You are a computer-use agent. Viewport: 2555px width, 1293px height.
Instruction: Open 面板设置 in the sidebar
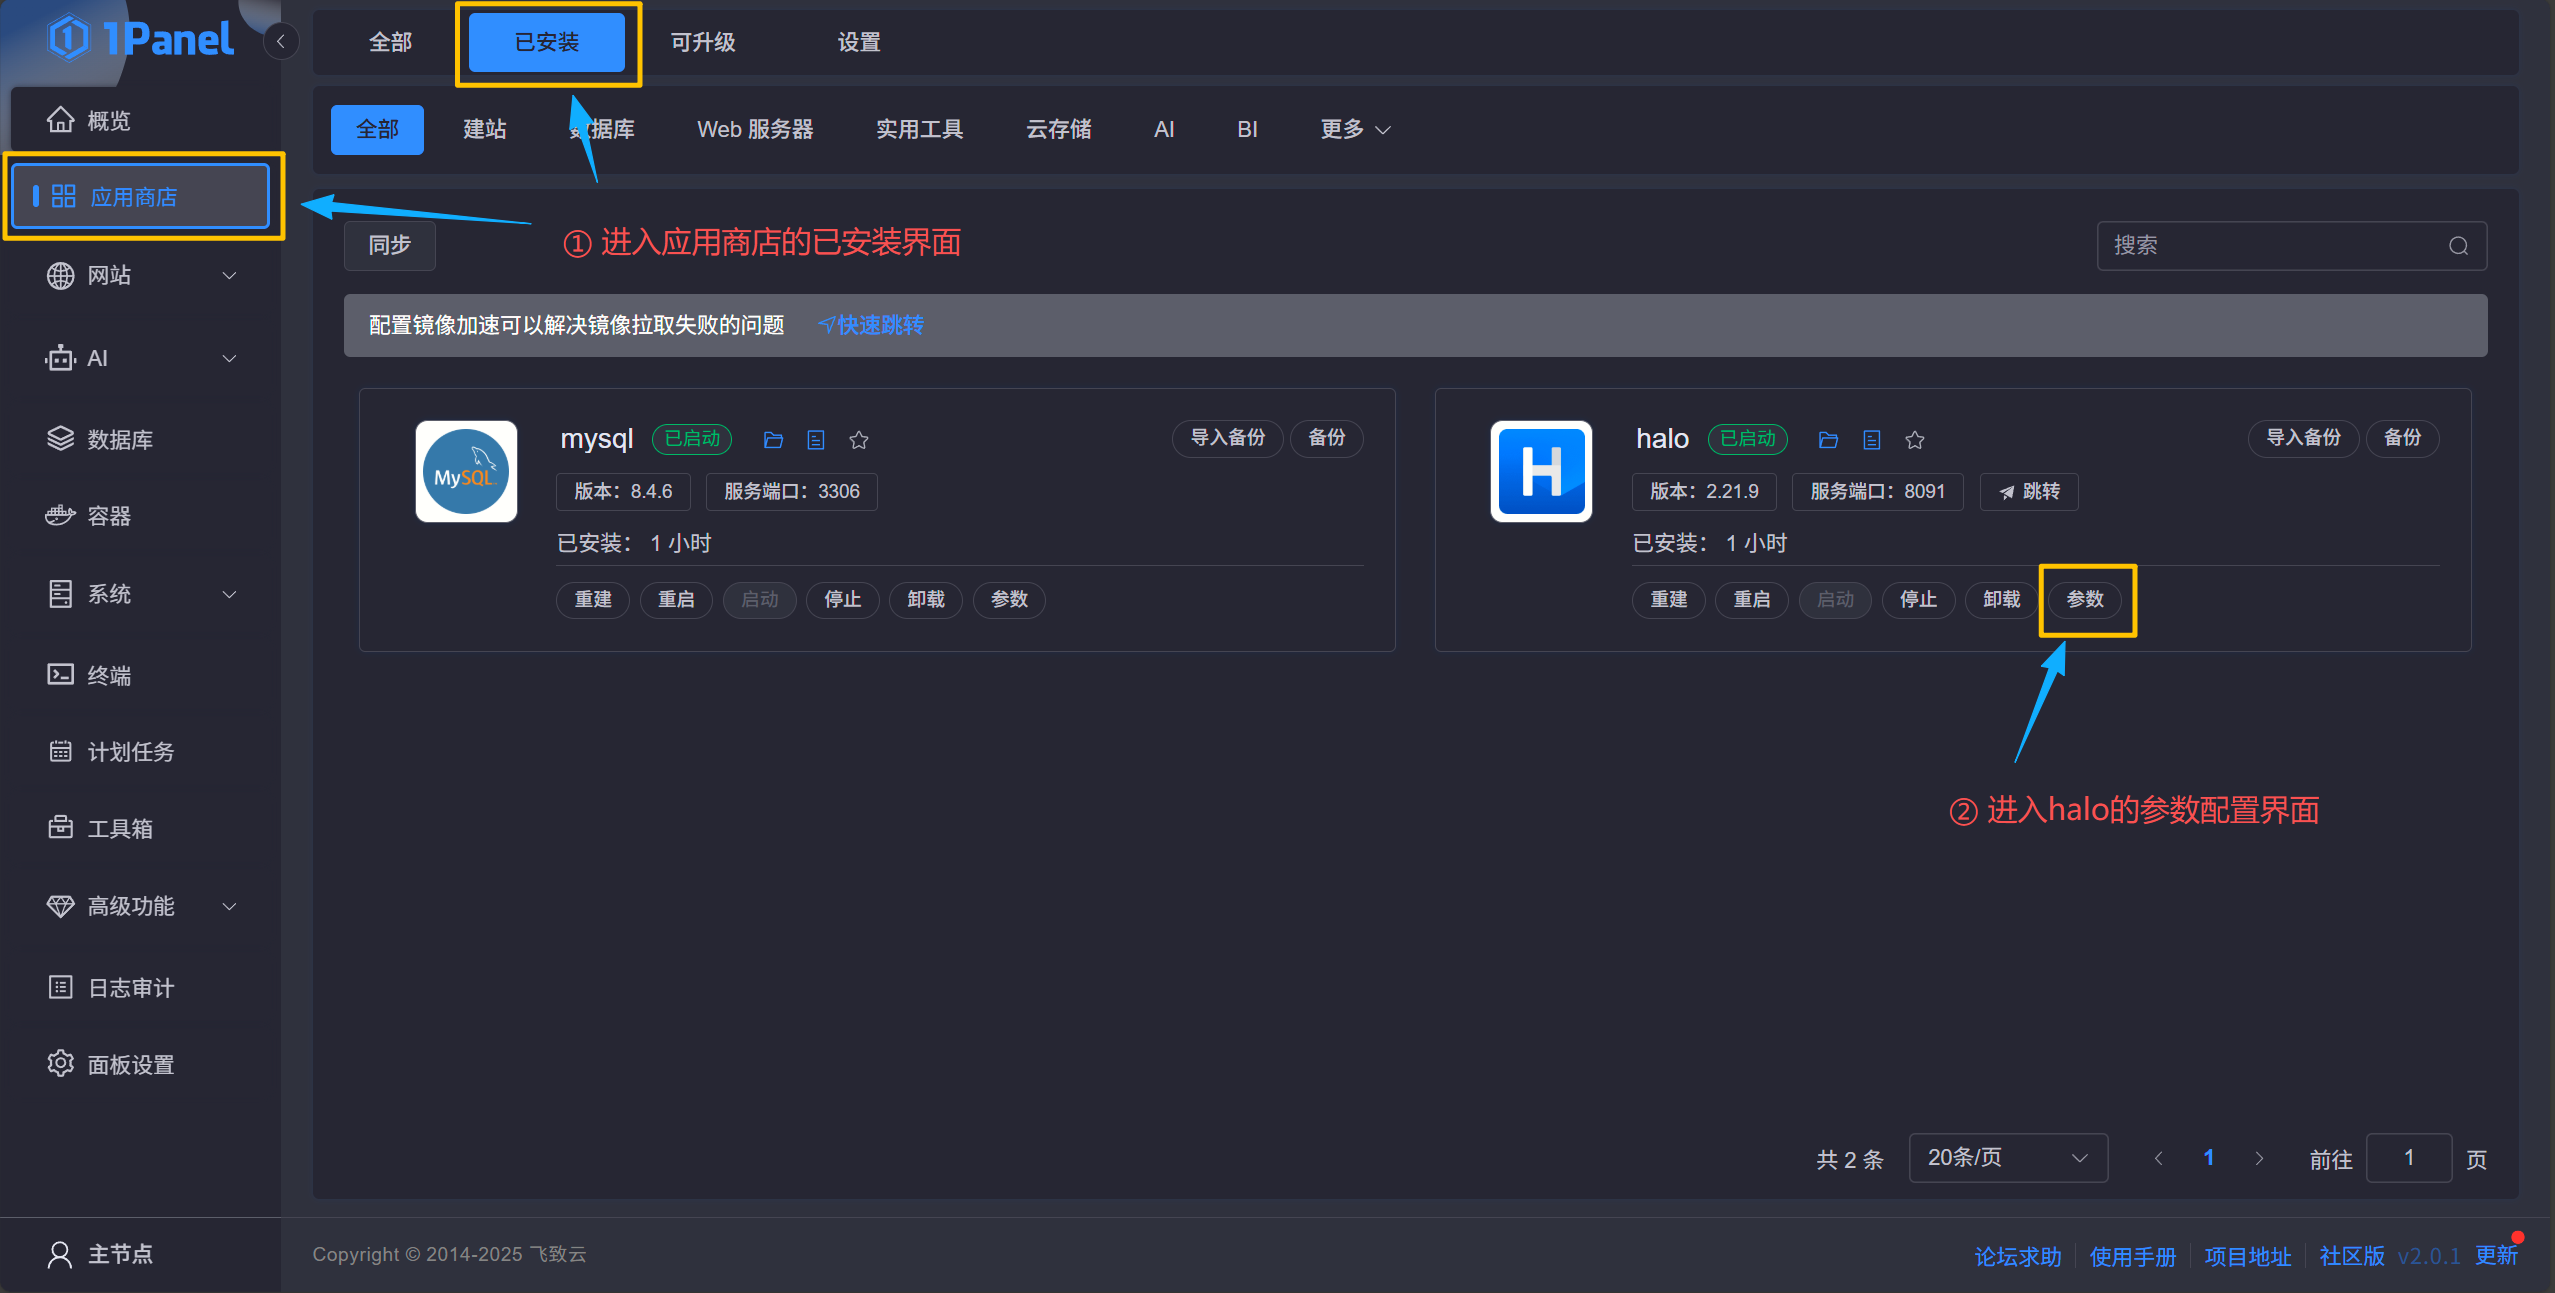pos(130,1063)
